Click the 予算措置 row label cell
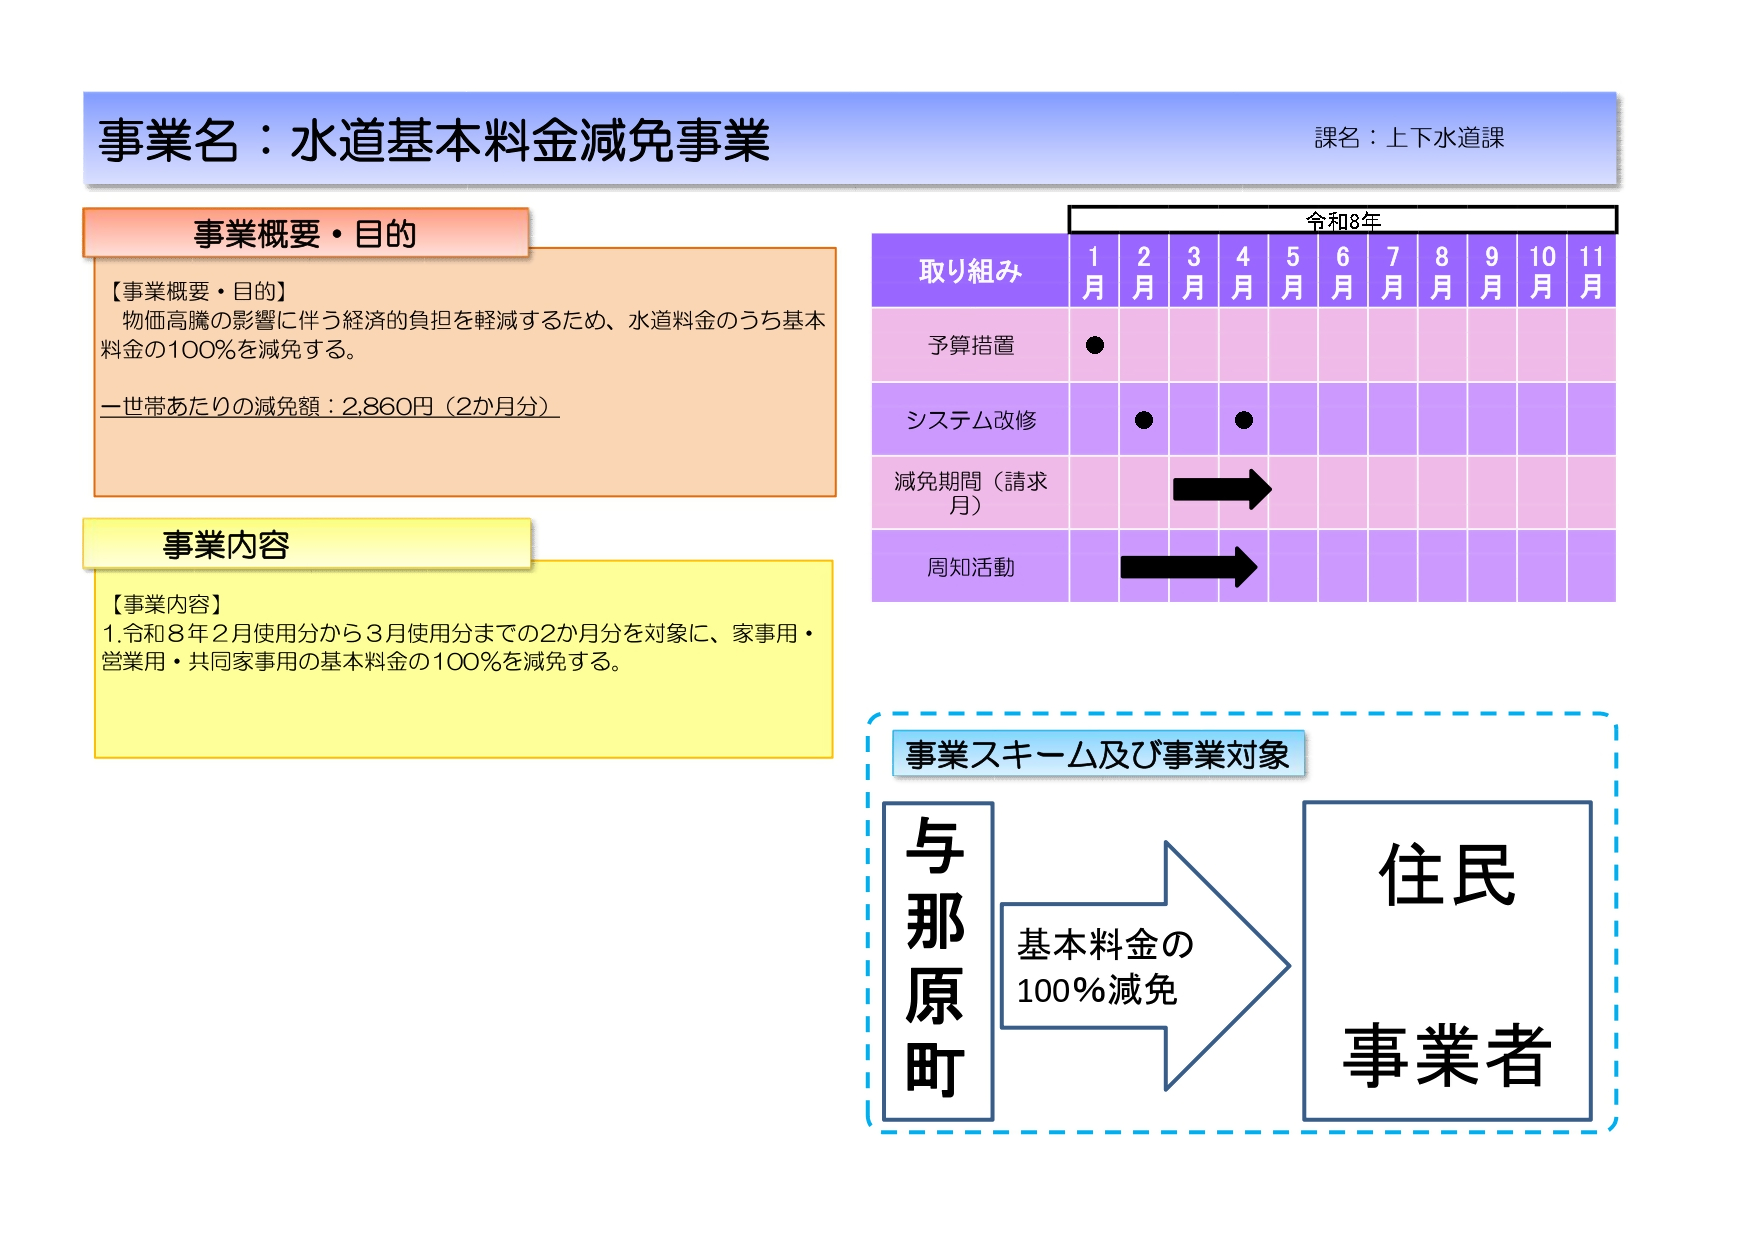Screen dimensions: 1754x1241 click(970, 345)
